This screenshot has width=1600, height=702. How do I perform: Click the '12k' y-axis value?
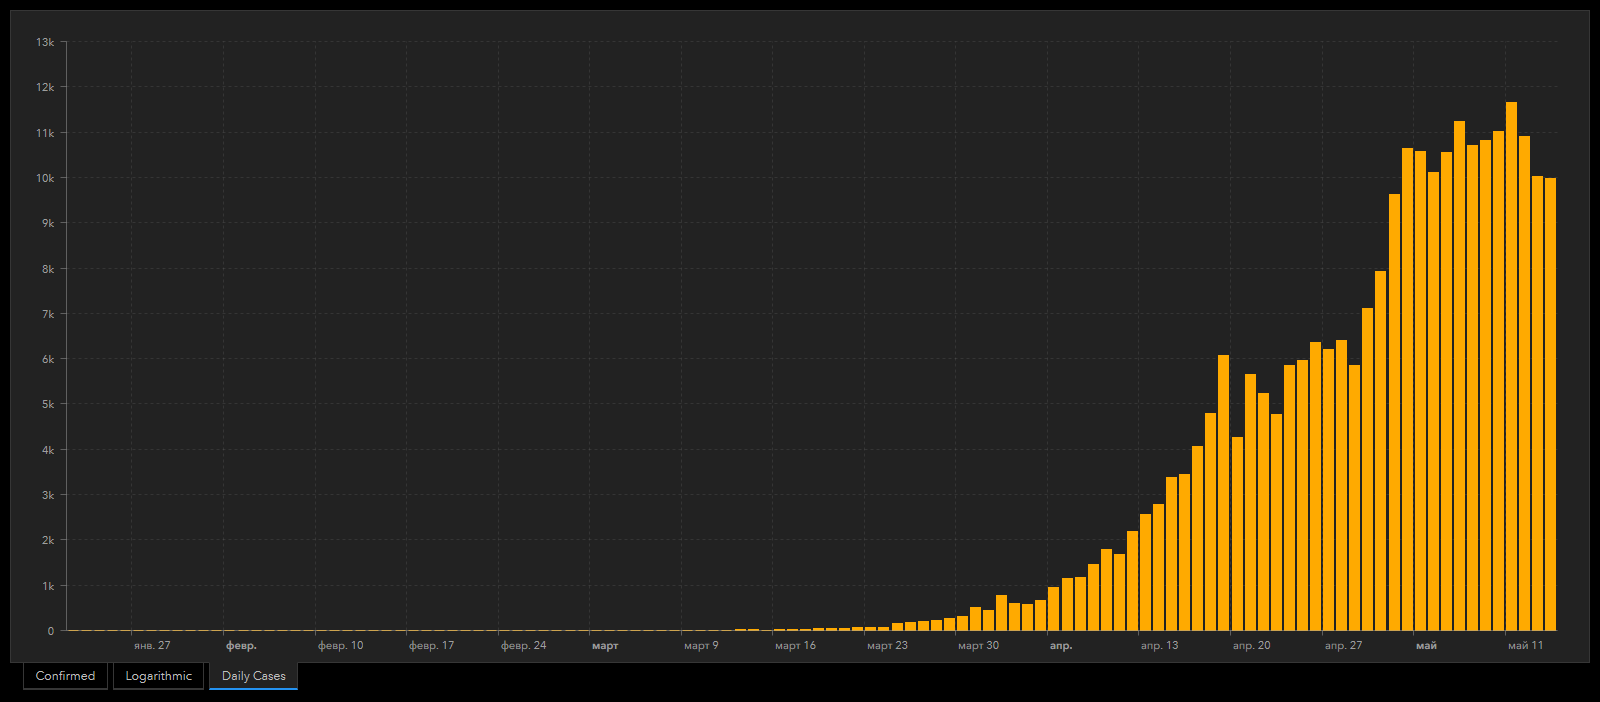pyautogui.click(x=45, y=87)
